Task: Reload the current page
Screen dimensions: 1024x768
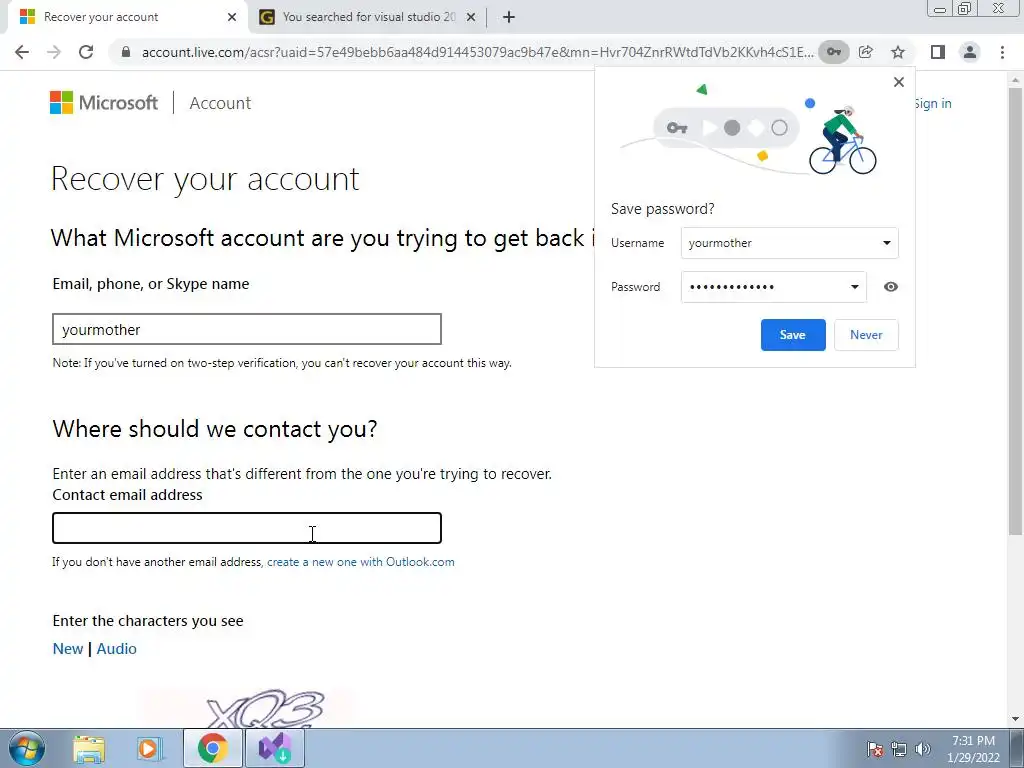Action: [86, 52]
